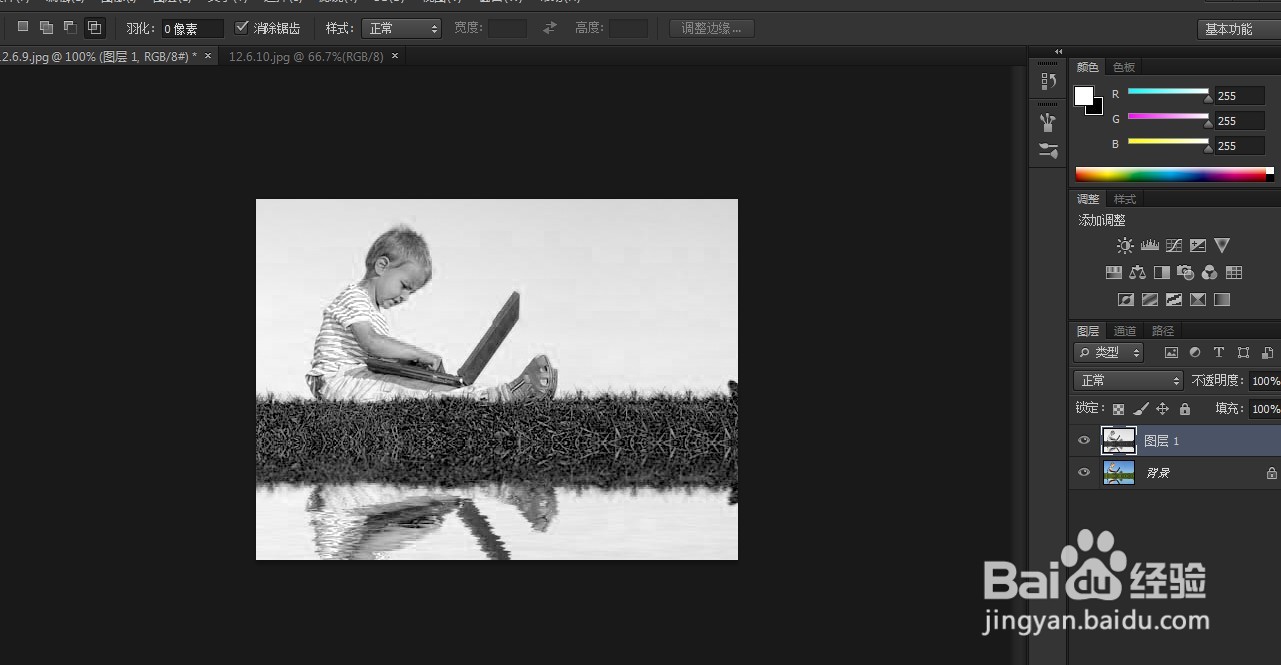Click the 填充 fill value field
Viewport: 1281px width, 665px height.
click(1265, 409)
